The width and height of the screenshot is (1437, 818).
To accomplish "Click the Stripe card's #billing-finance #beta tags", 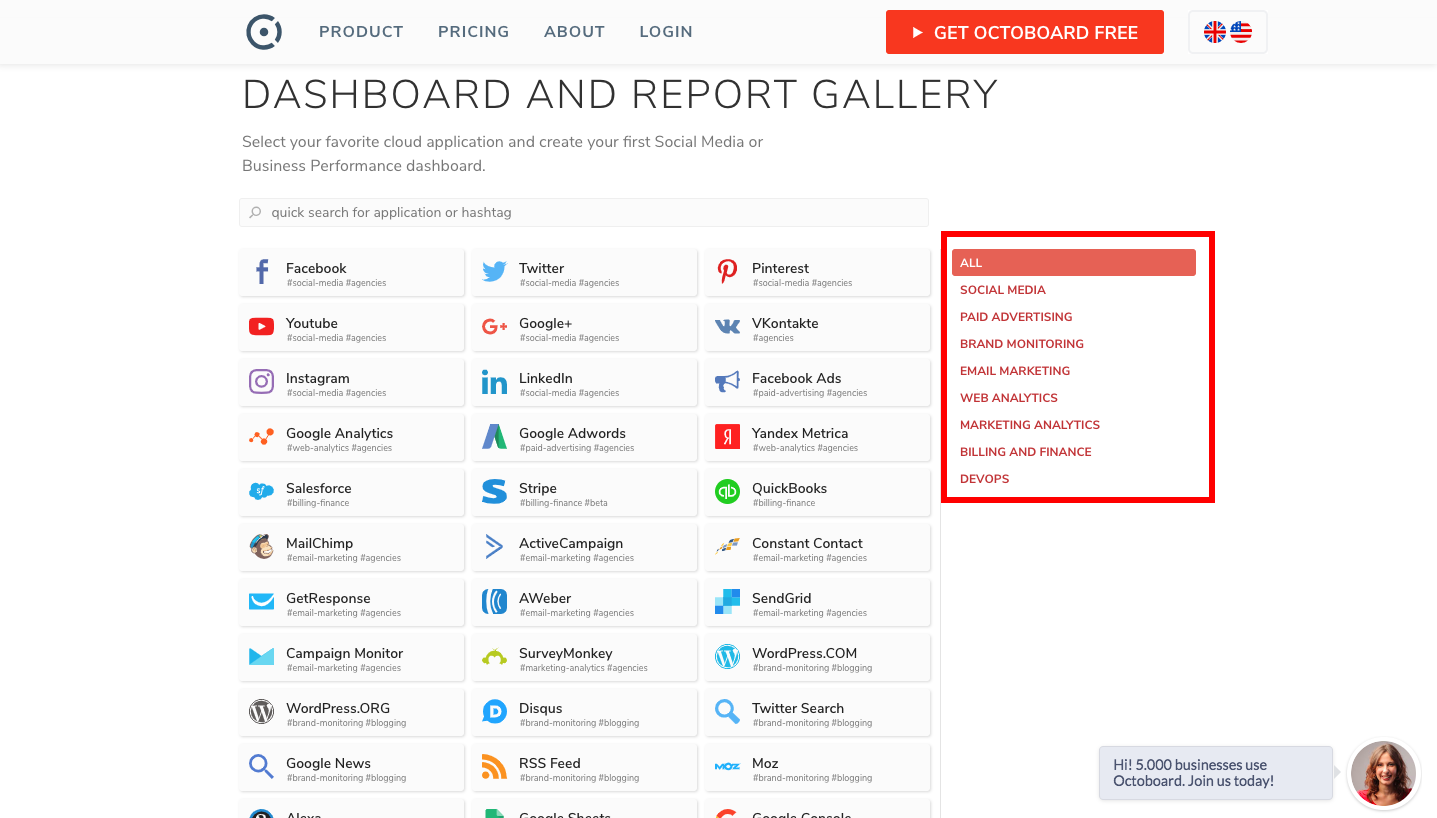I will (563, 503).
